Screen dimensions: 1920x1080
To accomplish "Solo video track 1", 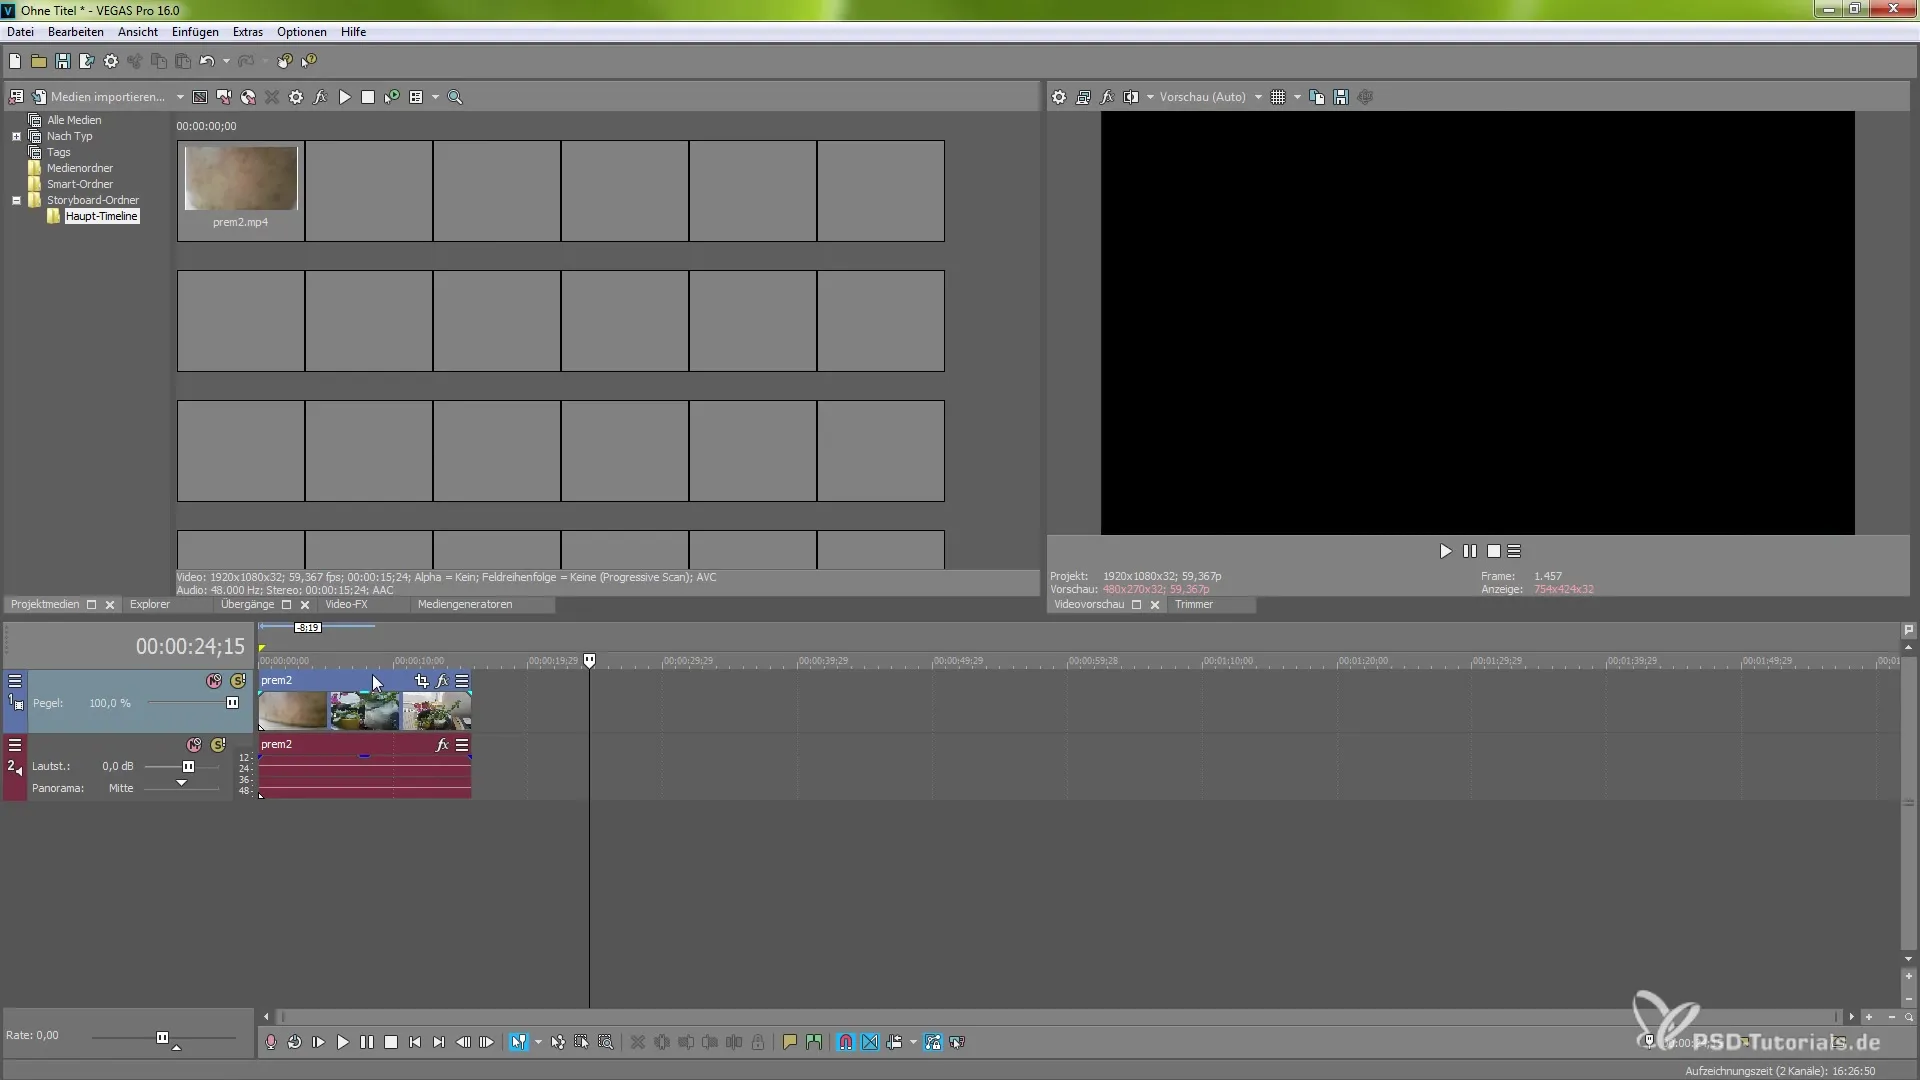I will (238, 681).
